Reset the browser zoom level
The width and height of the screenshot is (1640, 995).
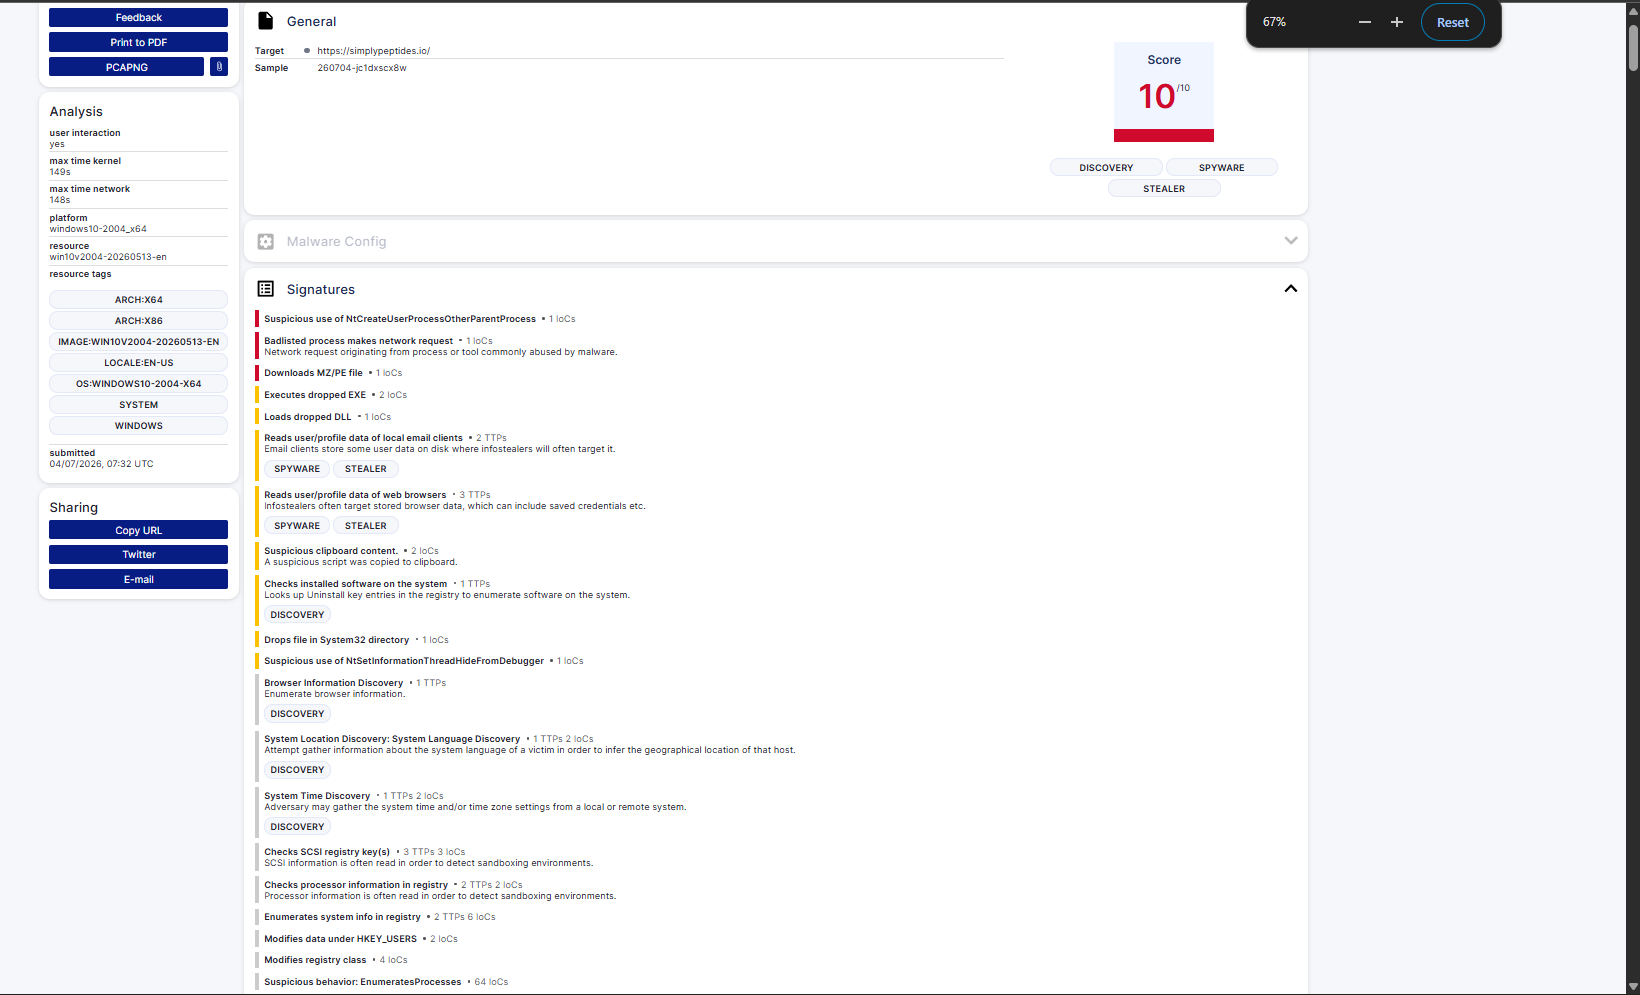click(1453, 22)
